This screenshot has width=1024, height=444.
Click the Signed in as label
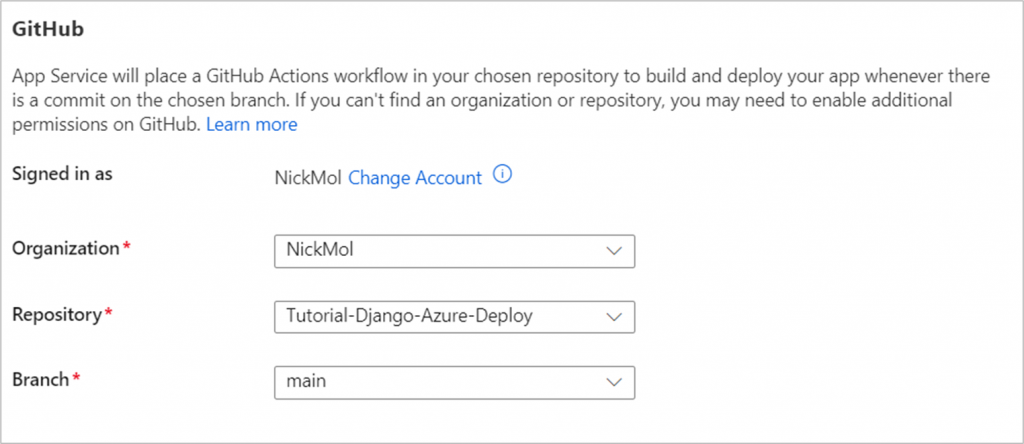coord(63,174)
